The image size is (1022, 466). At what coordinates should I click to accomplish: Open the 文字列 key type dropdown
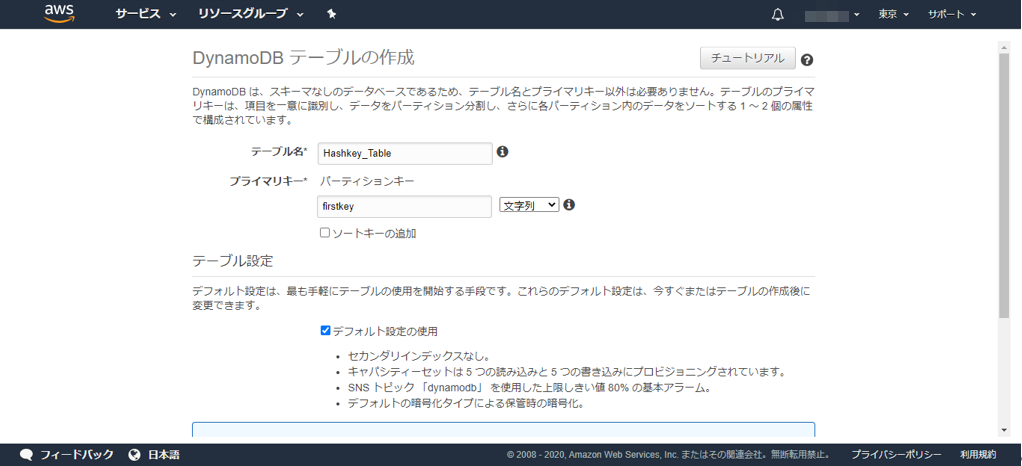(x=529, y=205)
